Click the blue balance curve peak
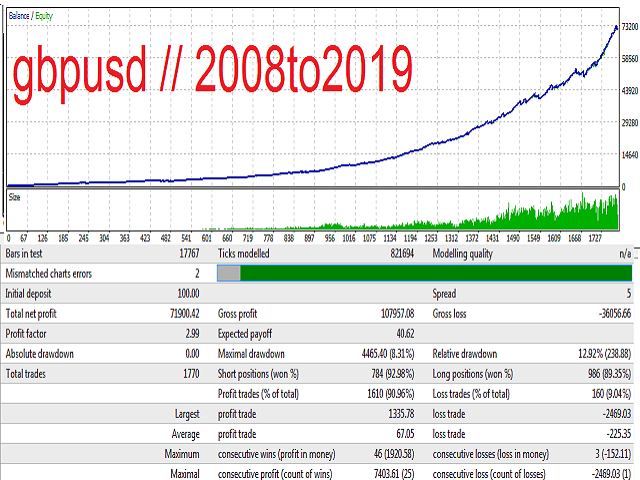The image size is (640, 480). [x=615, y=27]
